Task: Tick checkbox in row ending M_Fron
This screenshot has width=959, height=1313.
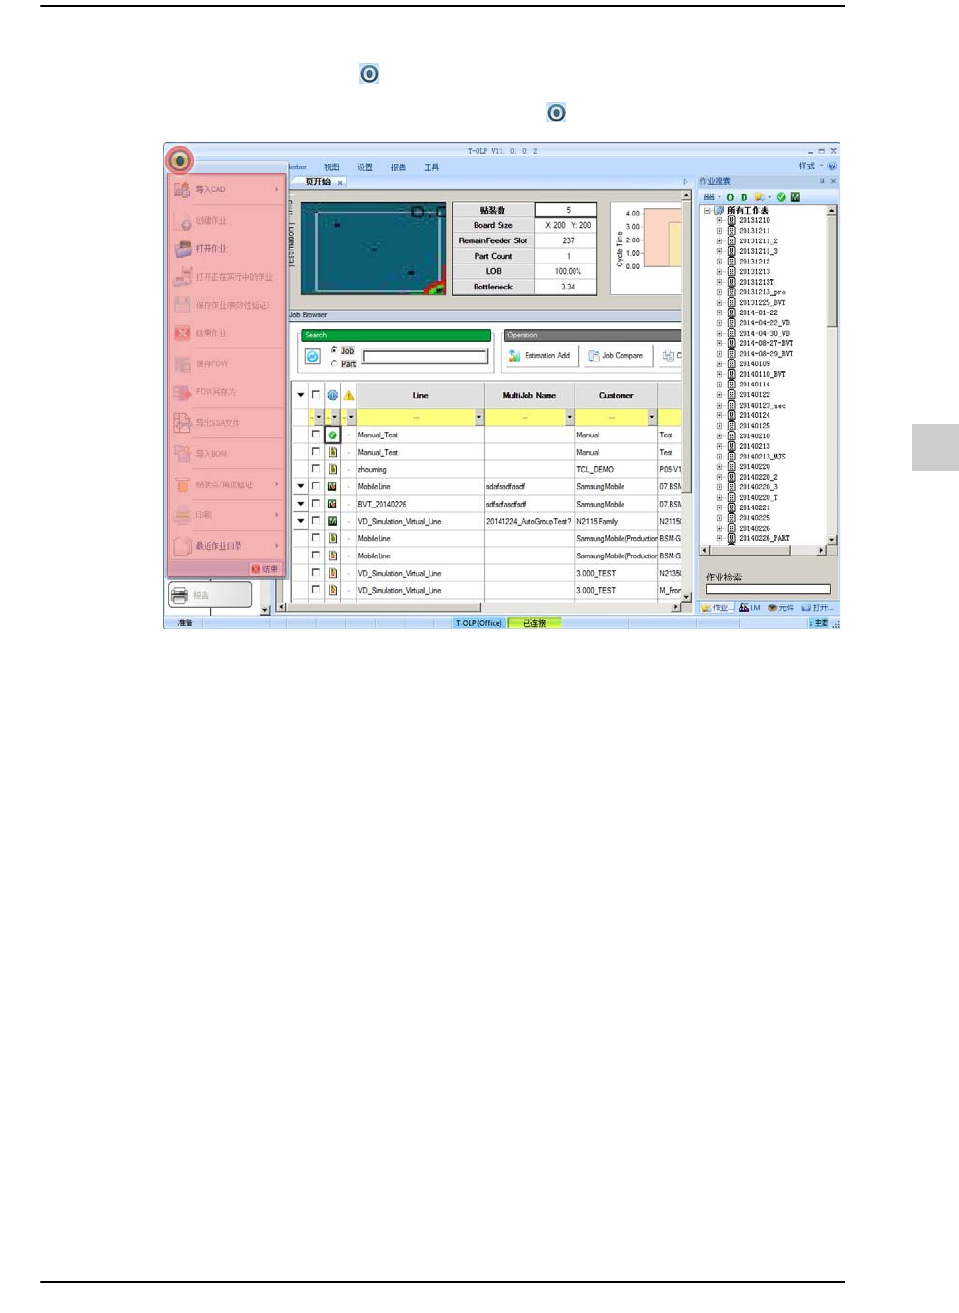Action: coord(316,590)
